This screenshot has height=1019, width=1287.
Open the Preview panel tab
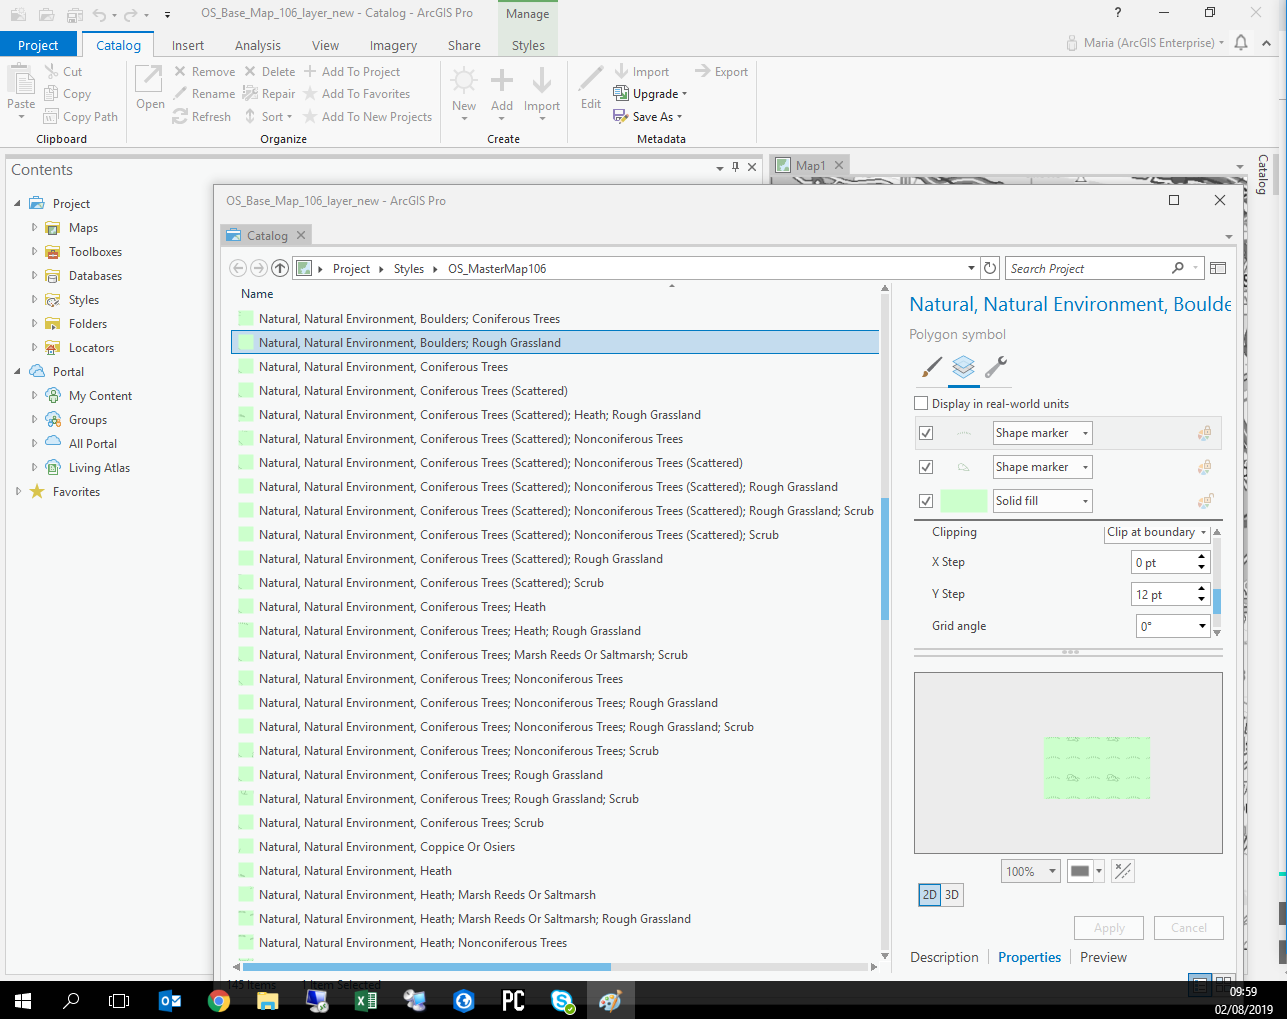coord(1103,957)
